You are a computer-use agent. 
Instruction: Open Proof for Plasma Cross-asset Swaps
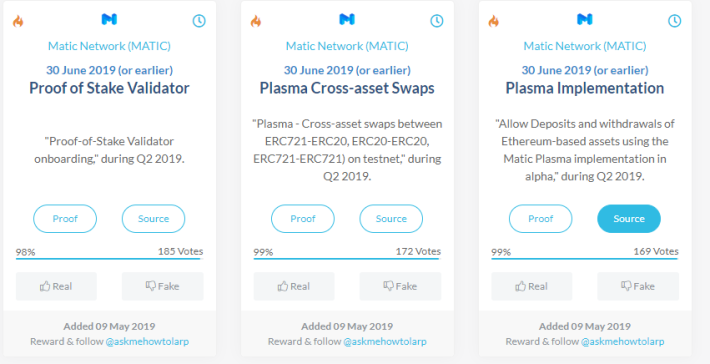302,219
